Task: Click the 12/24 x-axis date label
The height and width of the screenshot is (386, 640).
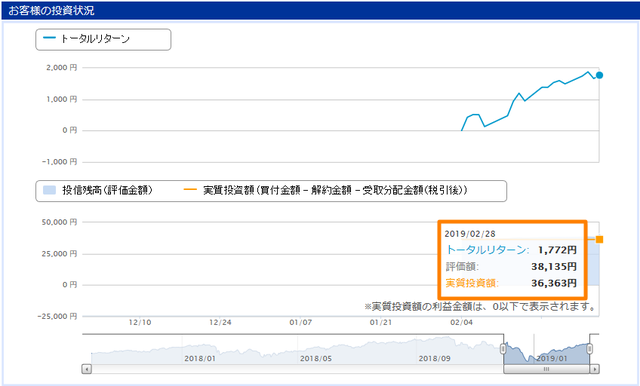Action: coord(220,322)
